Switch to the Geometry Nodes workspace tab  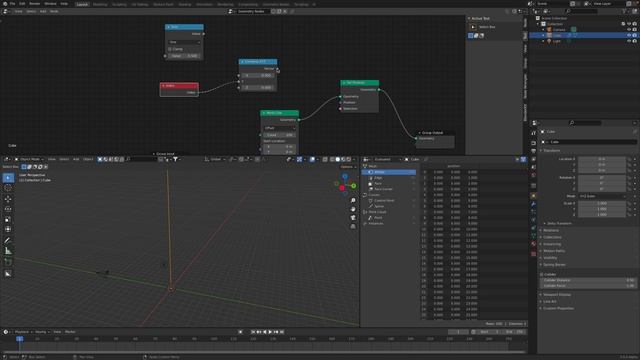(276, 4)
